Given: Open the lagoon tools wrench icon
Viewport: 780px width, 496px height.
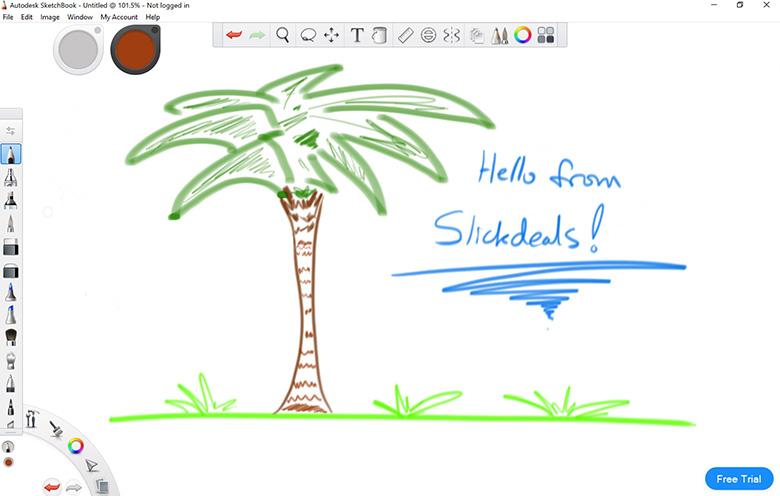Looking at the screenshot, I should (x=32, y=419).
